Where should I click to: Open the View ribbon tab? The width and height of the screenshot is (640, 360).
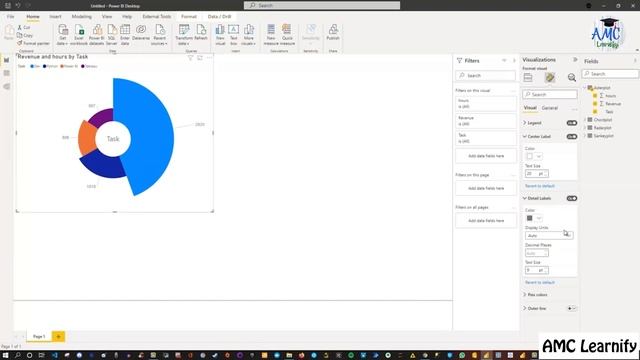point(107,16)
